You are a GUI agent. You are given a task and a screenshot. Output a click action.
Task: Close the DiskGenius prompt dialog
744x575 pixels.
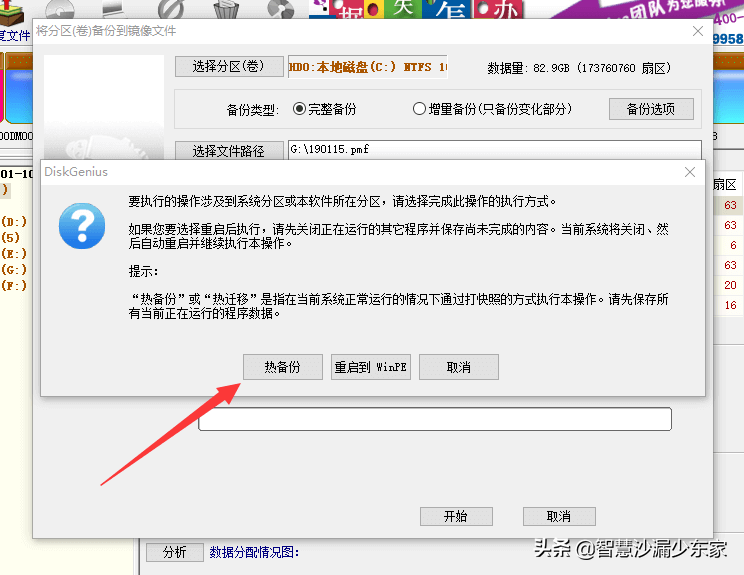pyautogui.click(x=690, y=172)
